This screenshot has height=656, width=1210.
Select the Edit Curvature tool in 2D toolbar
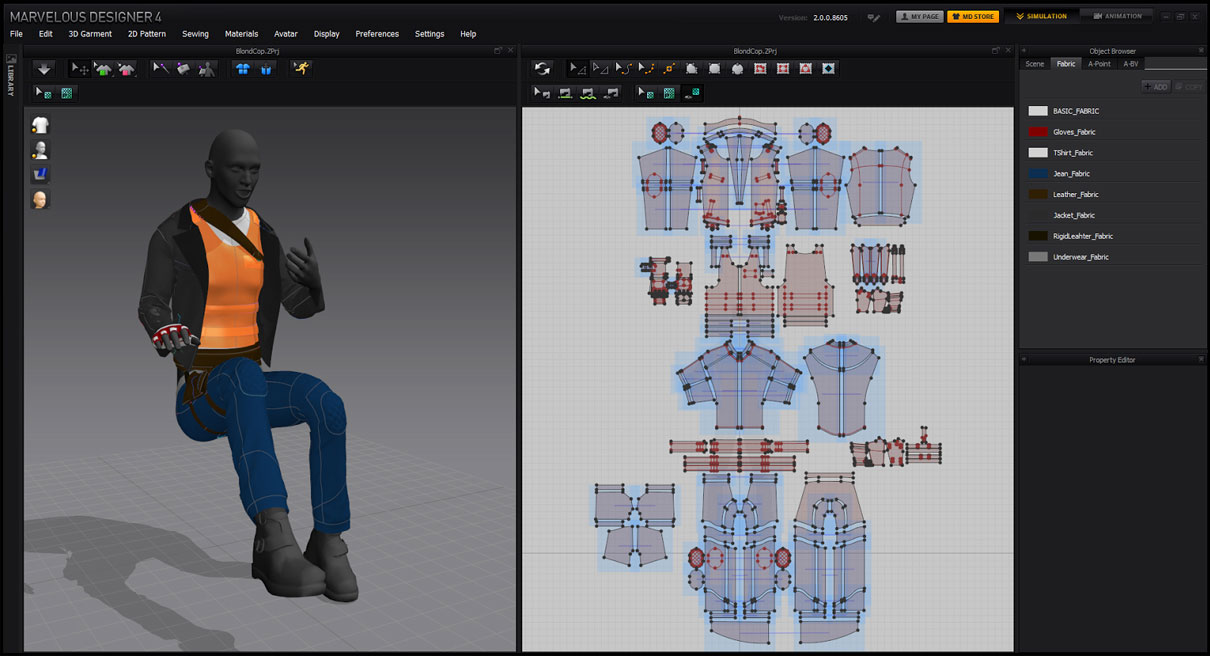[x=622, y=69]
